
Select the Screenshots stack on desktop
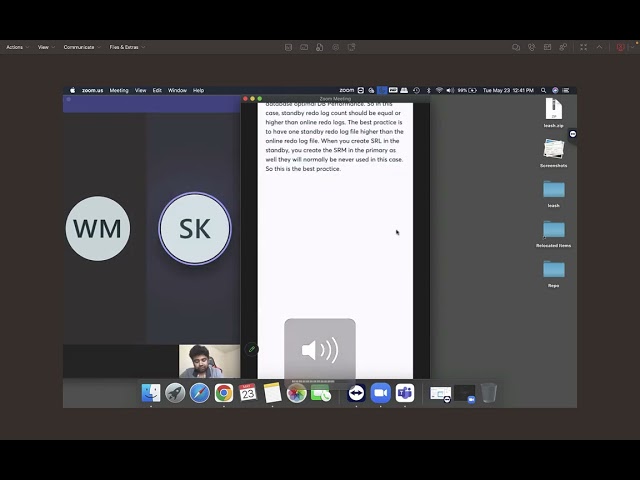tap(553, 153)
